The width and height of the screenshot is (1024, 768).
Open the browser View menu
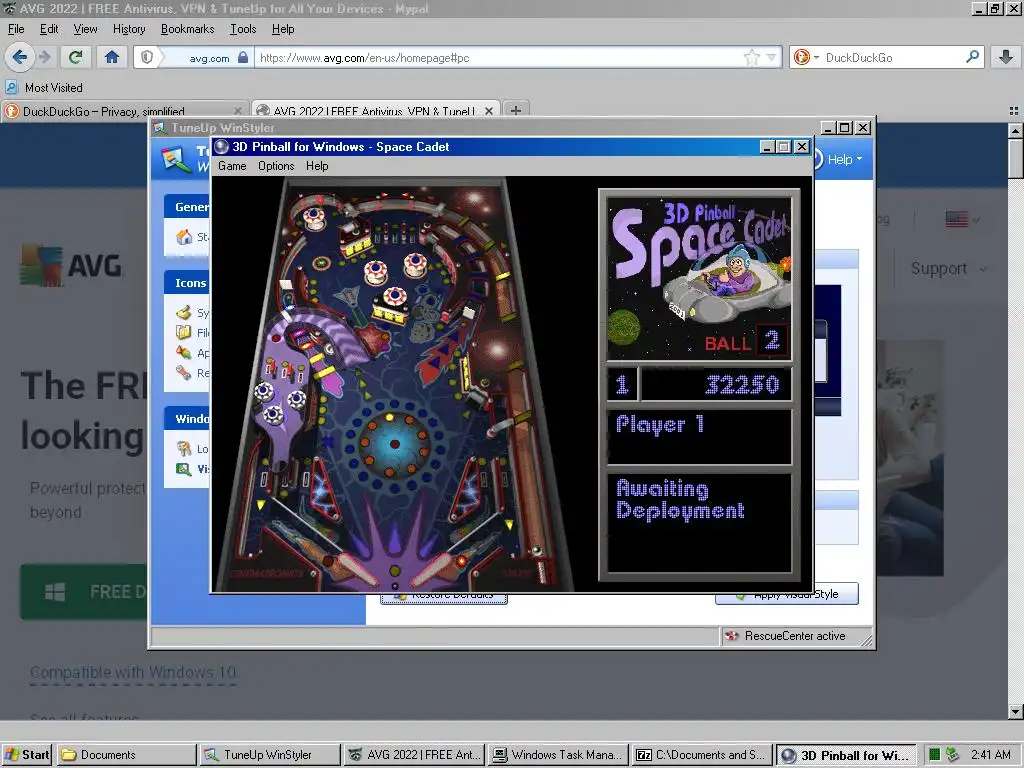pos(85,29)
